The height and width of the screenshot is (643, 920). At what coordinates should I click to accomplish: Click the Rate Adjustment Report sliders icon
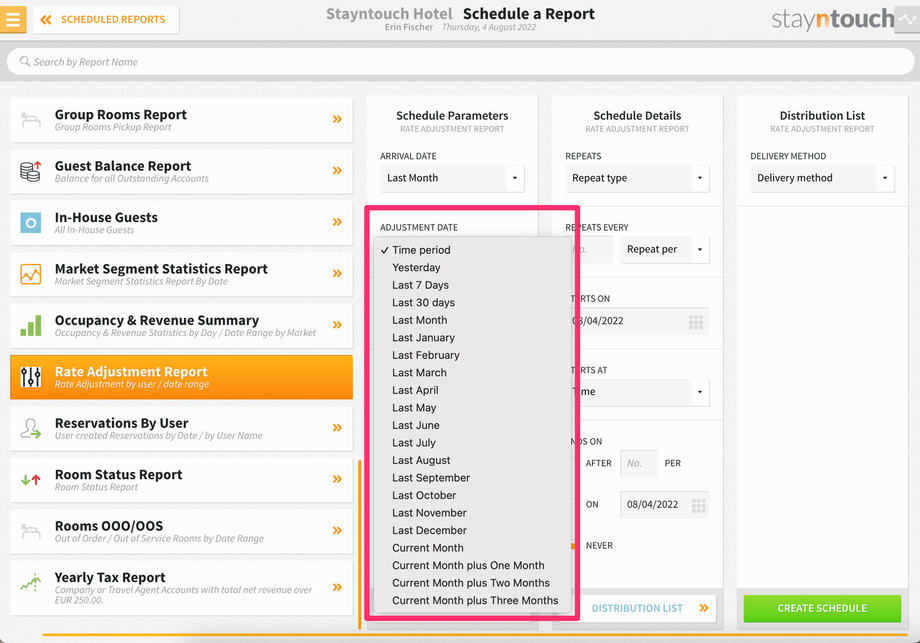[x=31, y=377]
